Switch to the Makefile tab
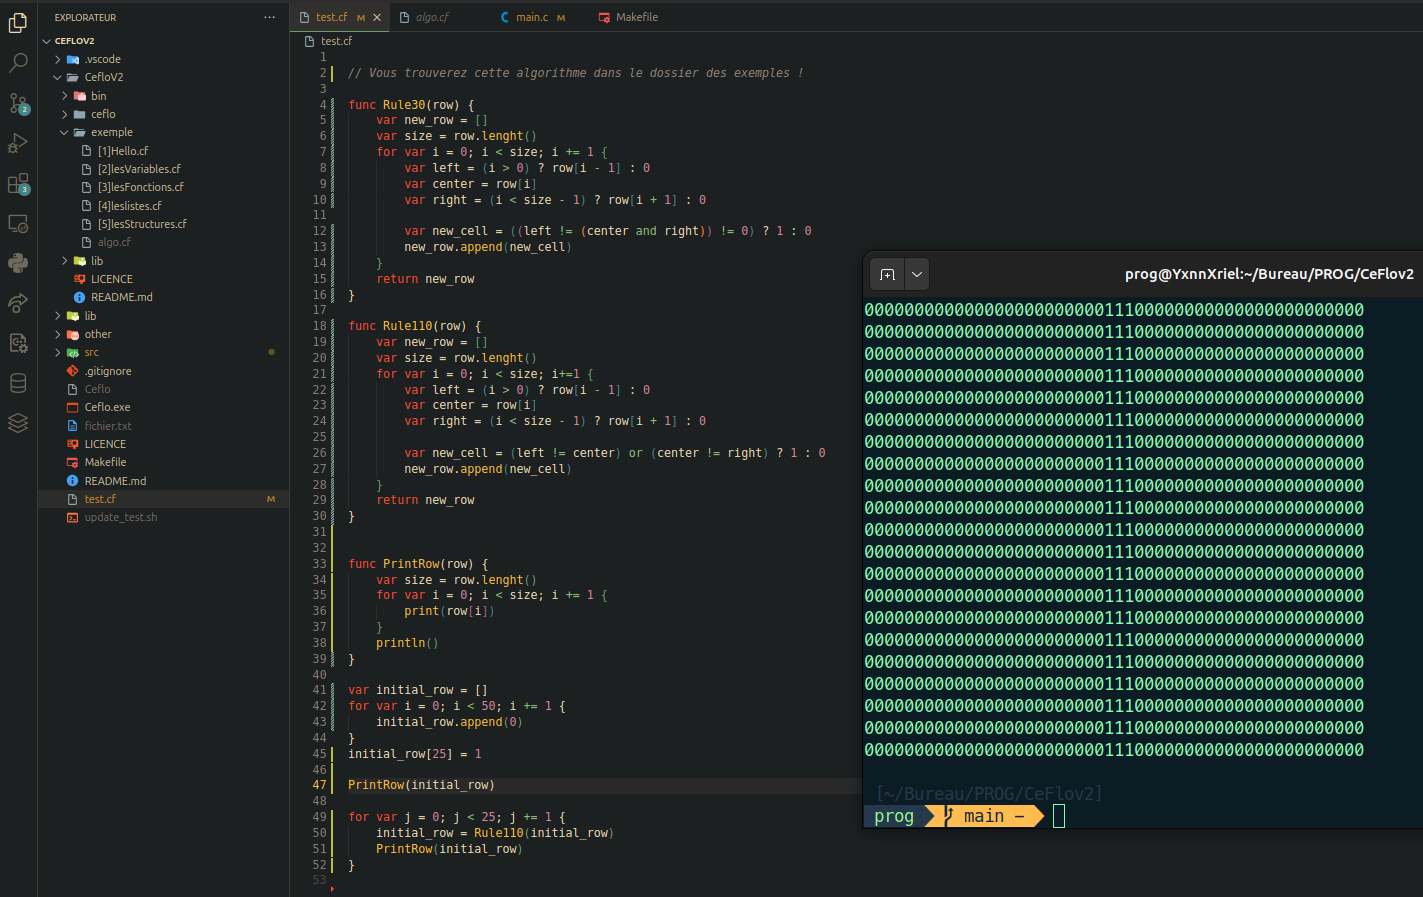The width and height of the screenshot is (1423, 897). [637, 17]
